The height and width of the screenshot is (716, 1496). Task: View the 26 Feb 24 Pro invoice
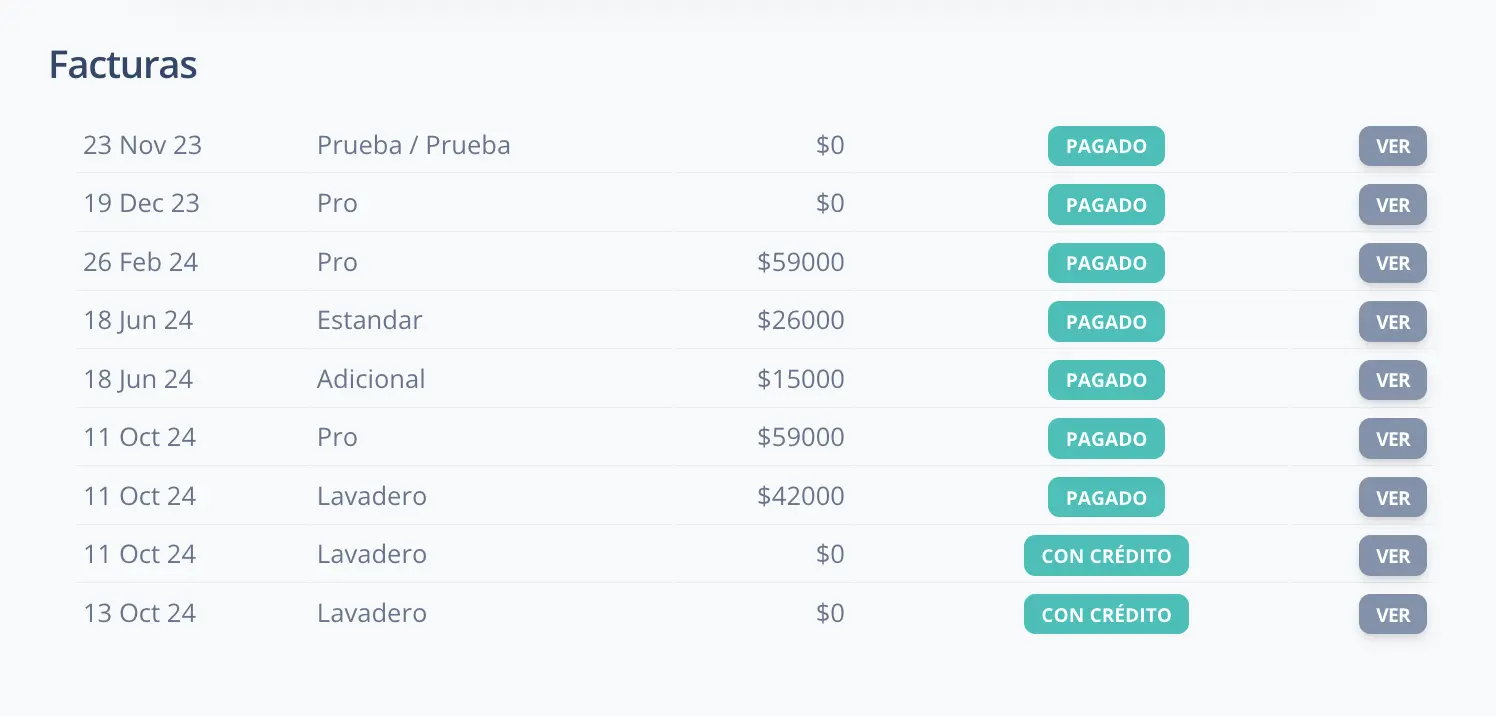click(1392, 263)
